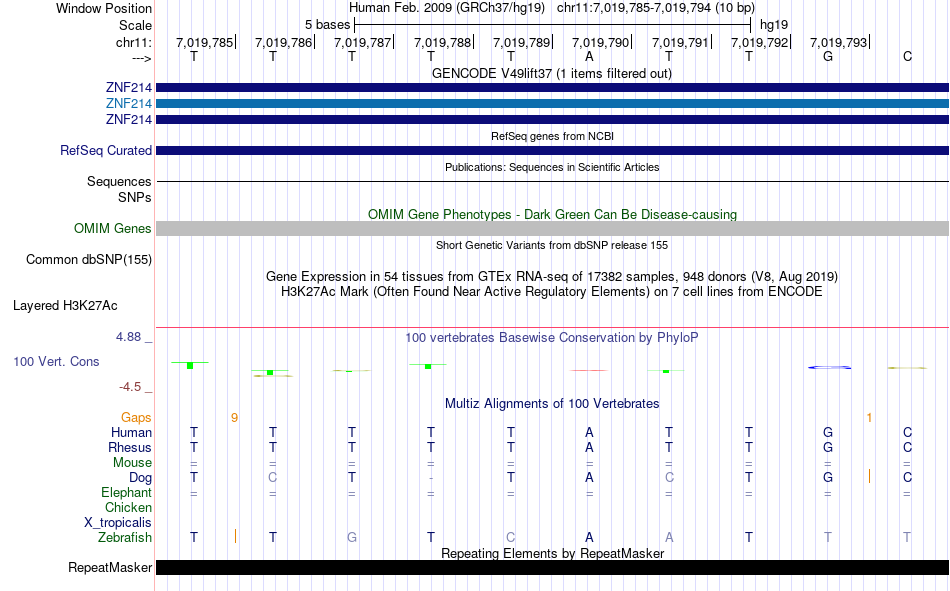Click the G base in the reference sequence row

[828, 56]
